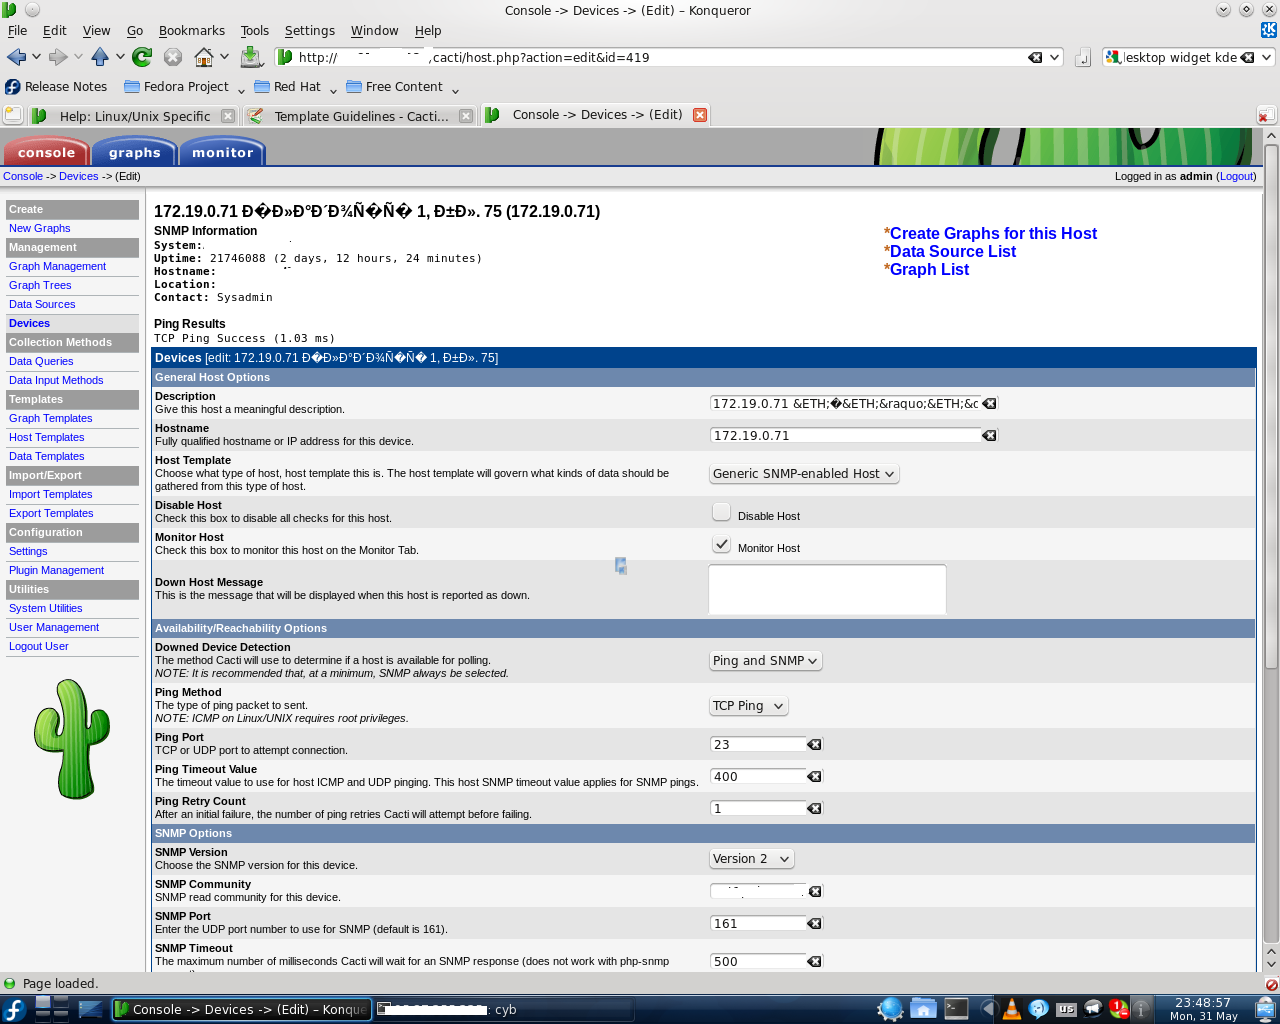Expand the location bar history dropdown
Screen dimensions: 1280x1024
click(x=1054, y=57)
